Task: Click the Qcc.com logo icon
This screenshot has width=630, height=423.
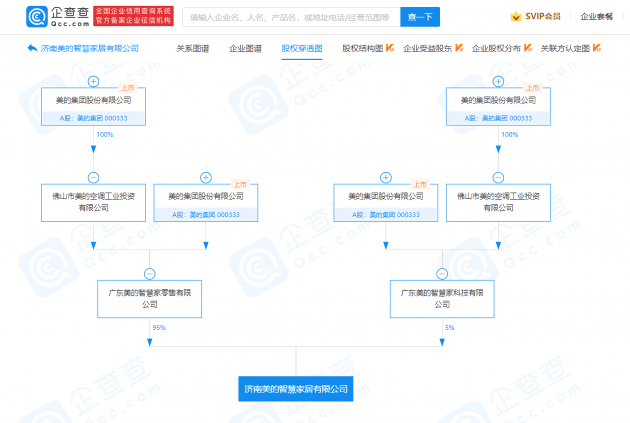Action: tap(37, 16)
